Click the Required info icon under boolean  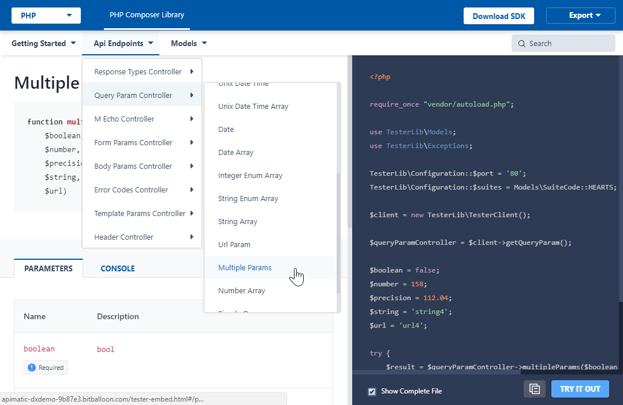pyautogui.click(x=32, y=368)
